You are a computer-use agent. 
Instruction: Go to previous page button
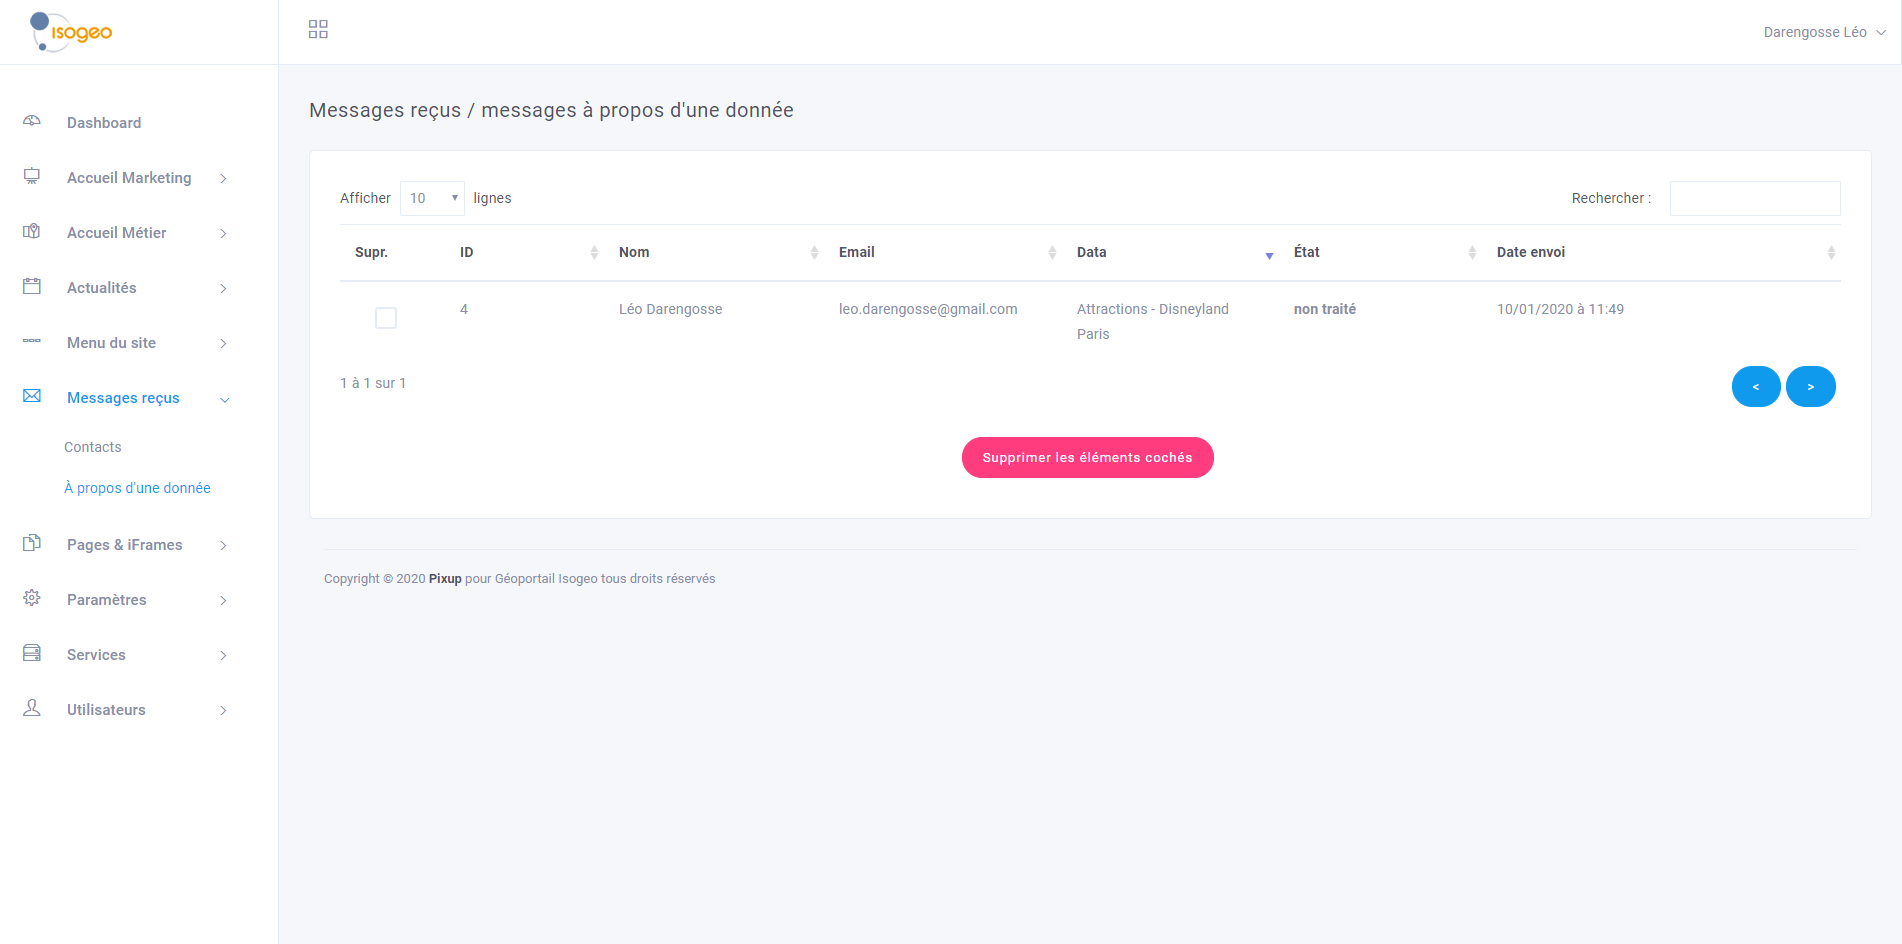(1755, 387)
